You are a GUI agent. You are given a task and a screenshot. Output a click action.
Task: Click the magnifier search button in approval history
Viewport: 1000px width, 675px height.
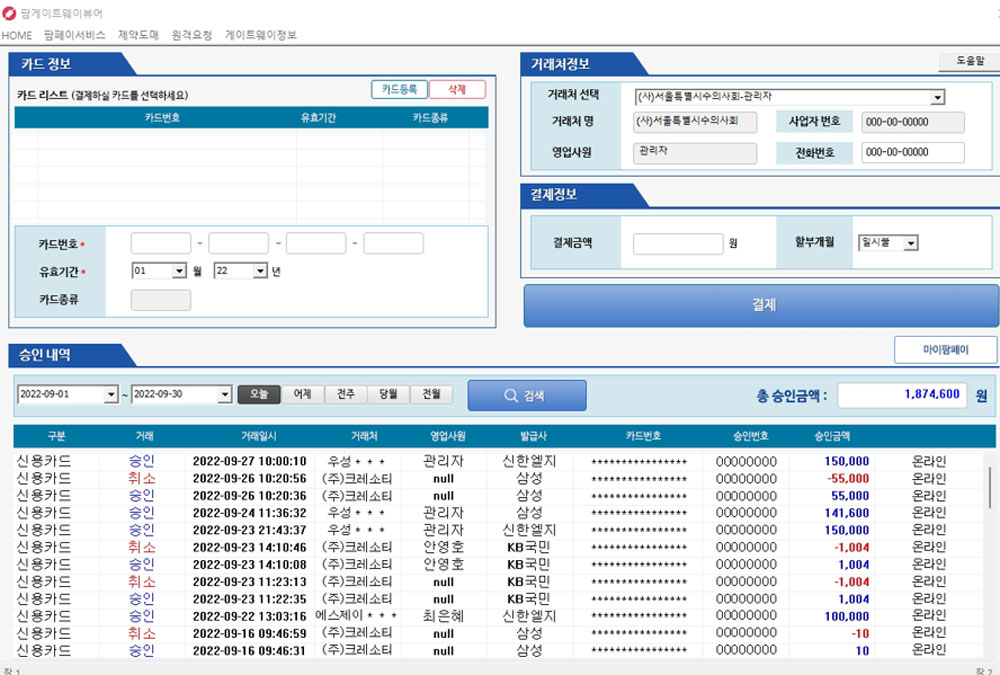pyautogui.click(x=527, y=396)
